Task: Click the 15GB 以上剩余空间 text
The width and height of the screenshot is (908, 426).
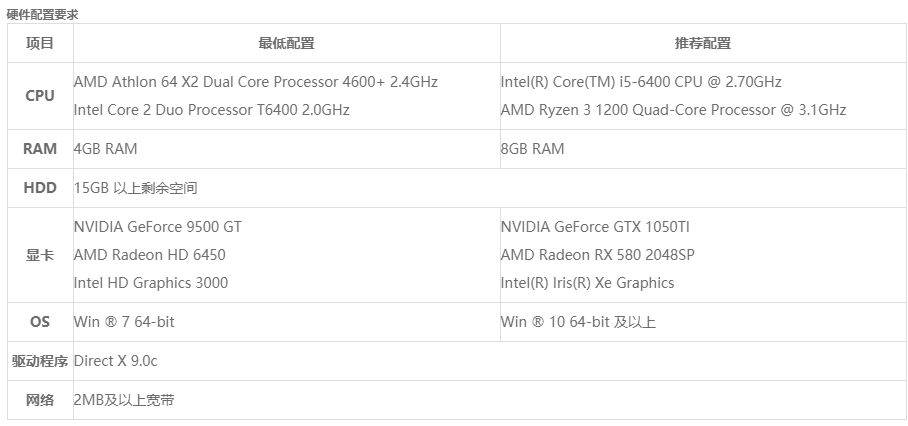Action: (136, 187)
